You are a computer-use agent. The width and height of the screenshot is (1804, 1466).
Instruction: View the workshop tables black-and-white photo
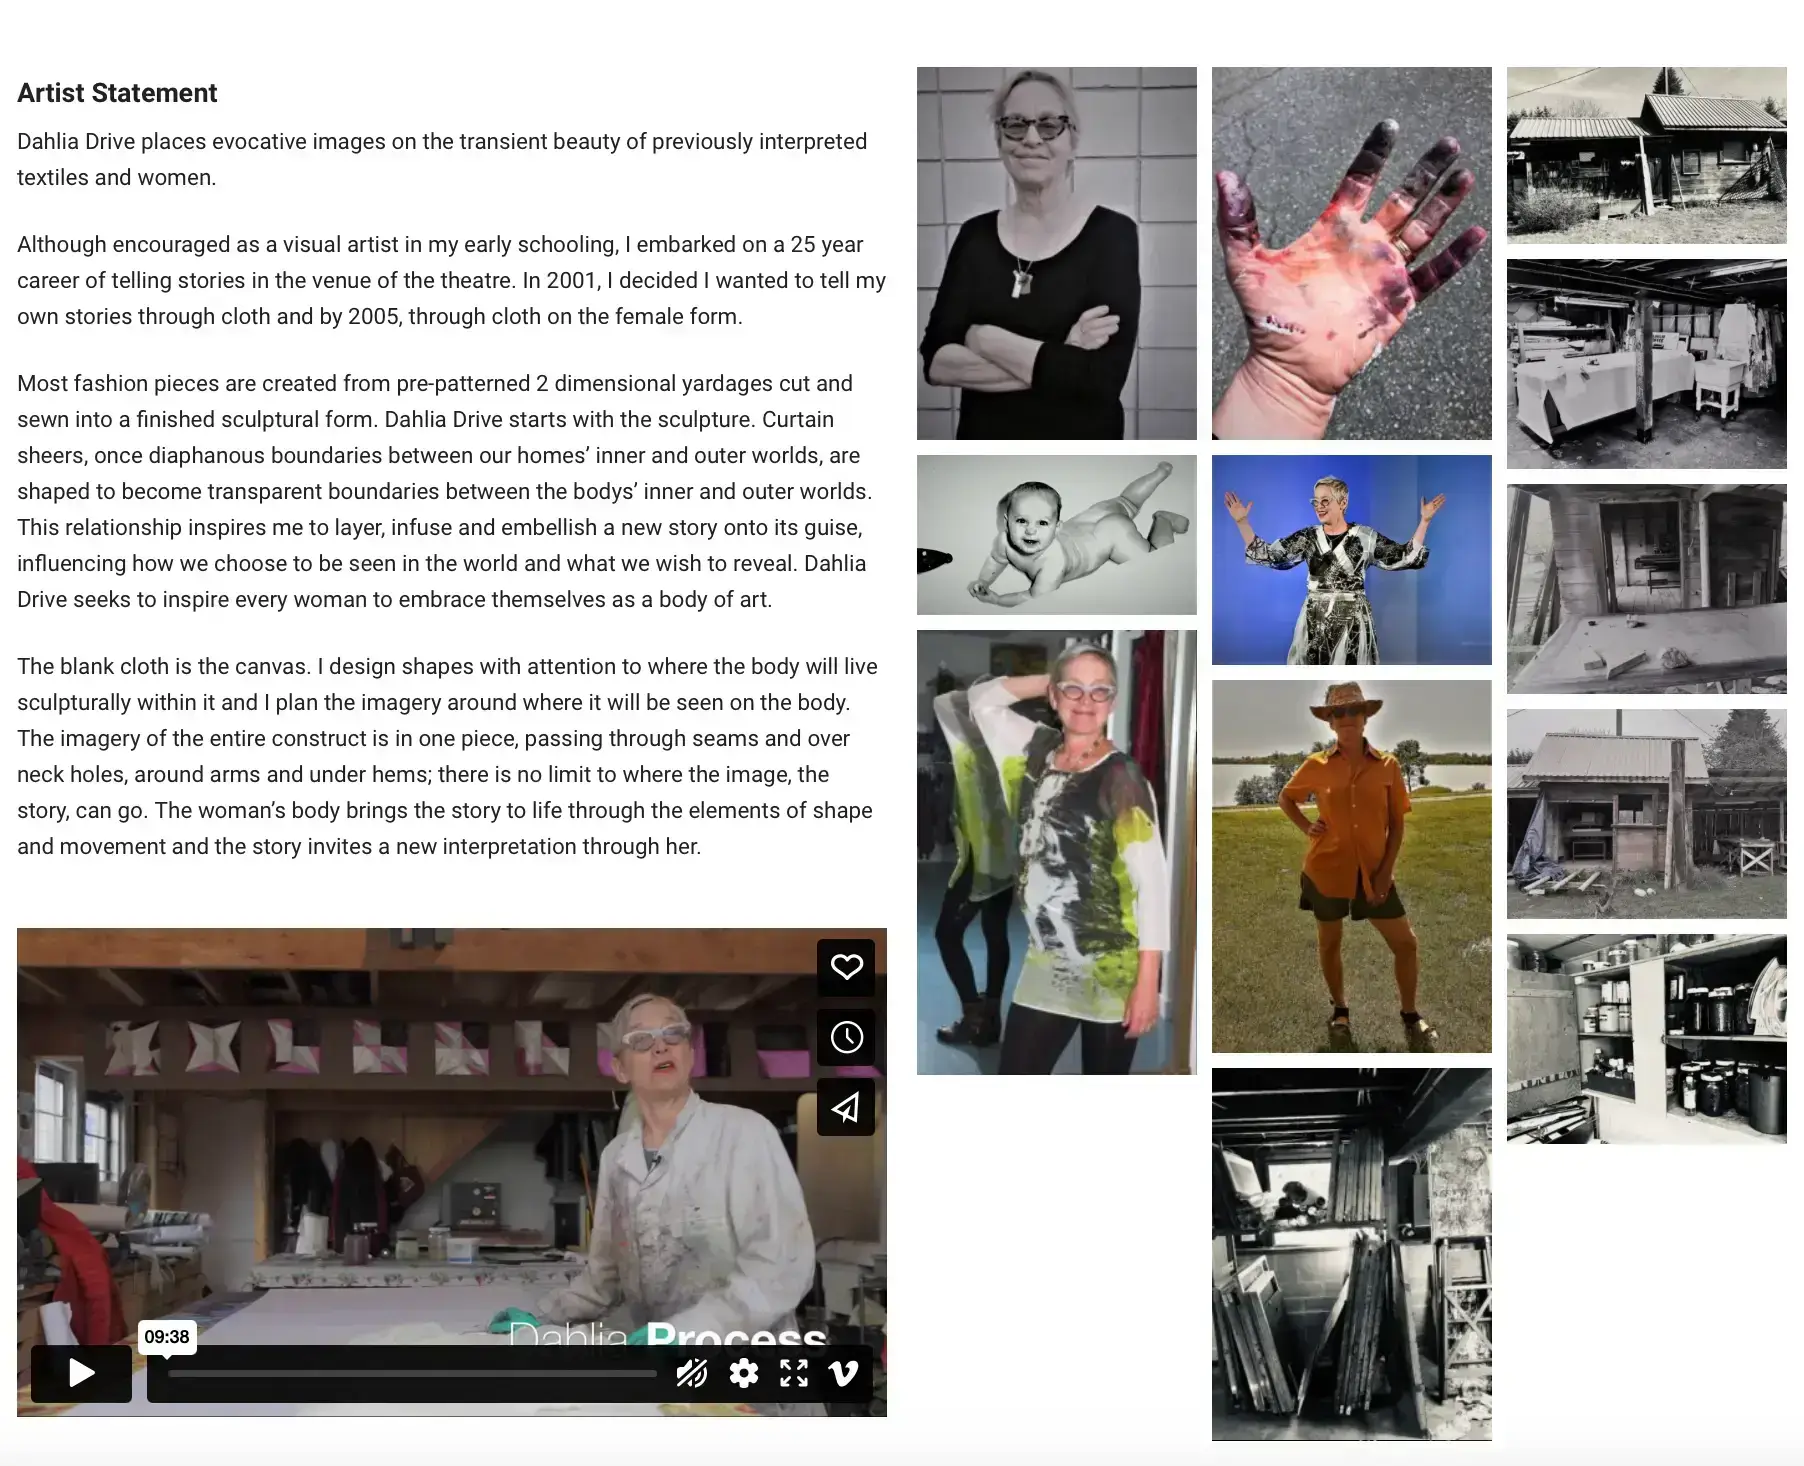pos(1646,364)
